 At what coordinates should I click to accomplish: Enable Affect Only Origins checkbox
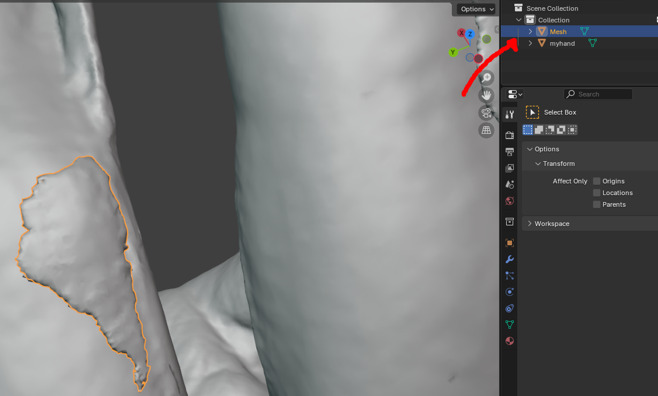[596, 181]
